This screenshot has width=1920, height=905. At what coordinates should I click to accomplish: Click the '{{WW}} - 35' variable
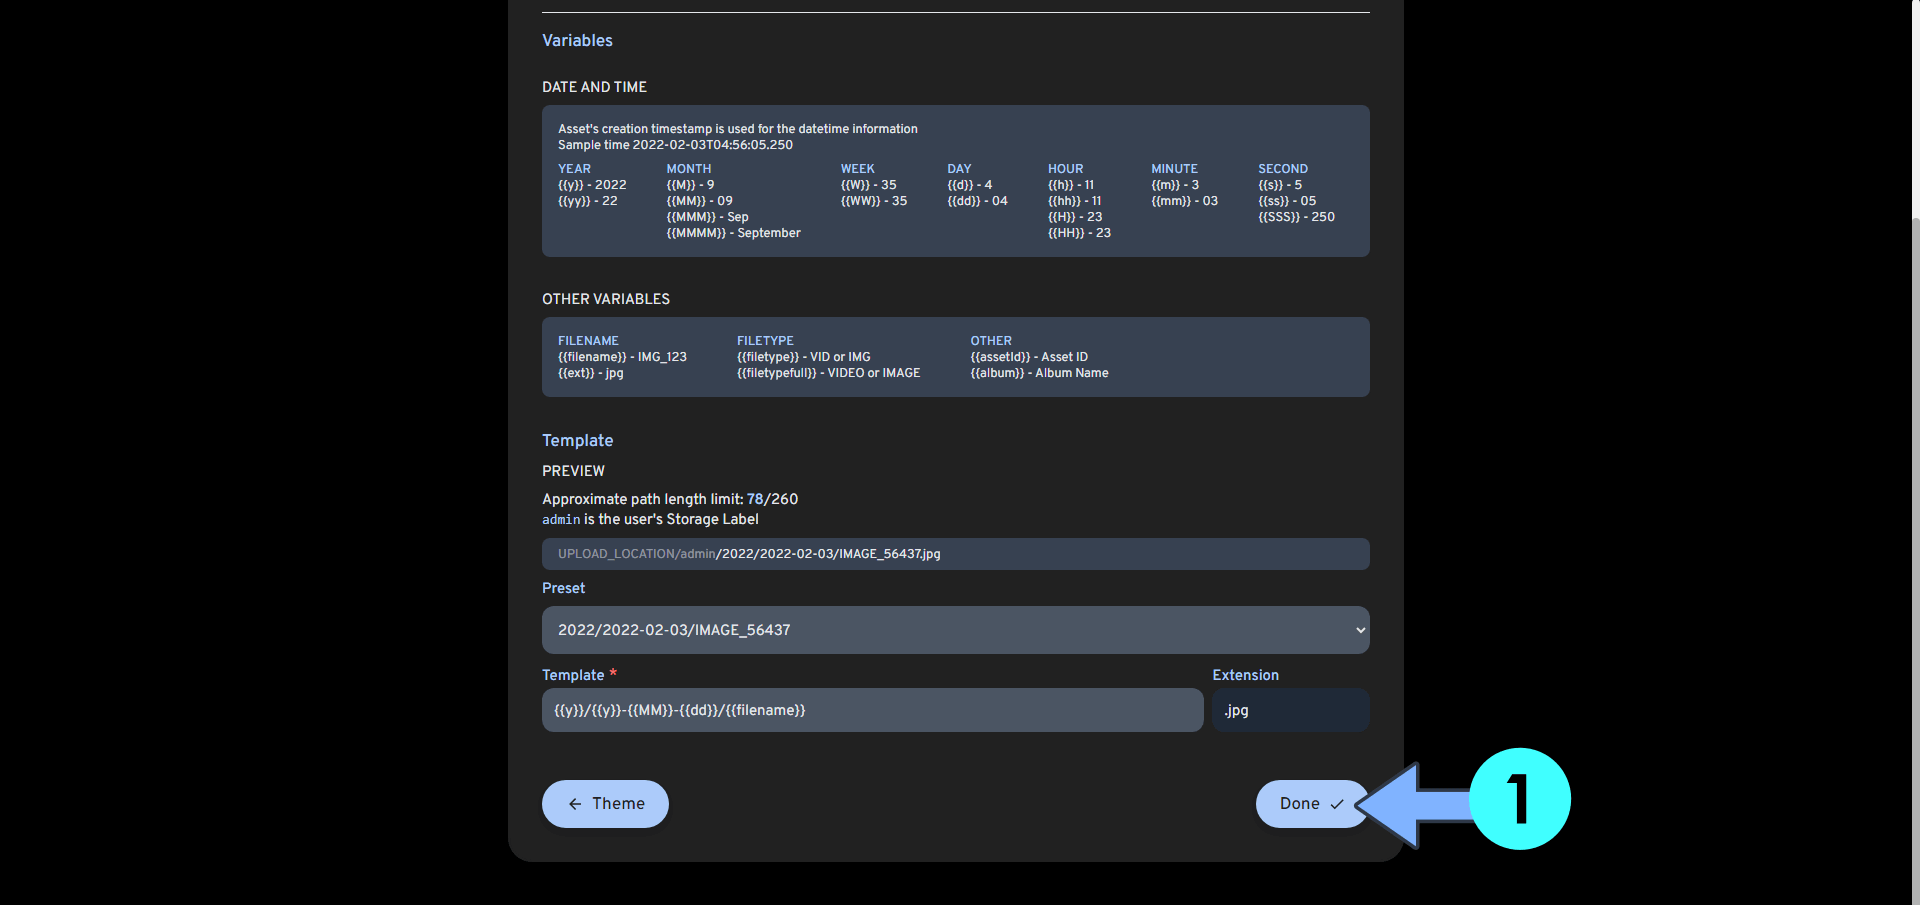pyautogui.click(x=874, y=201)
